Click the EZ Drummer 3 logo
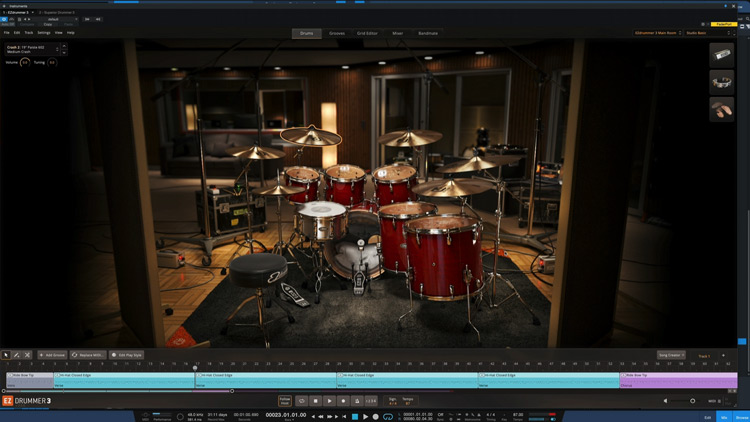 click(x=26, y=401)
